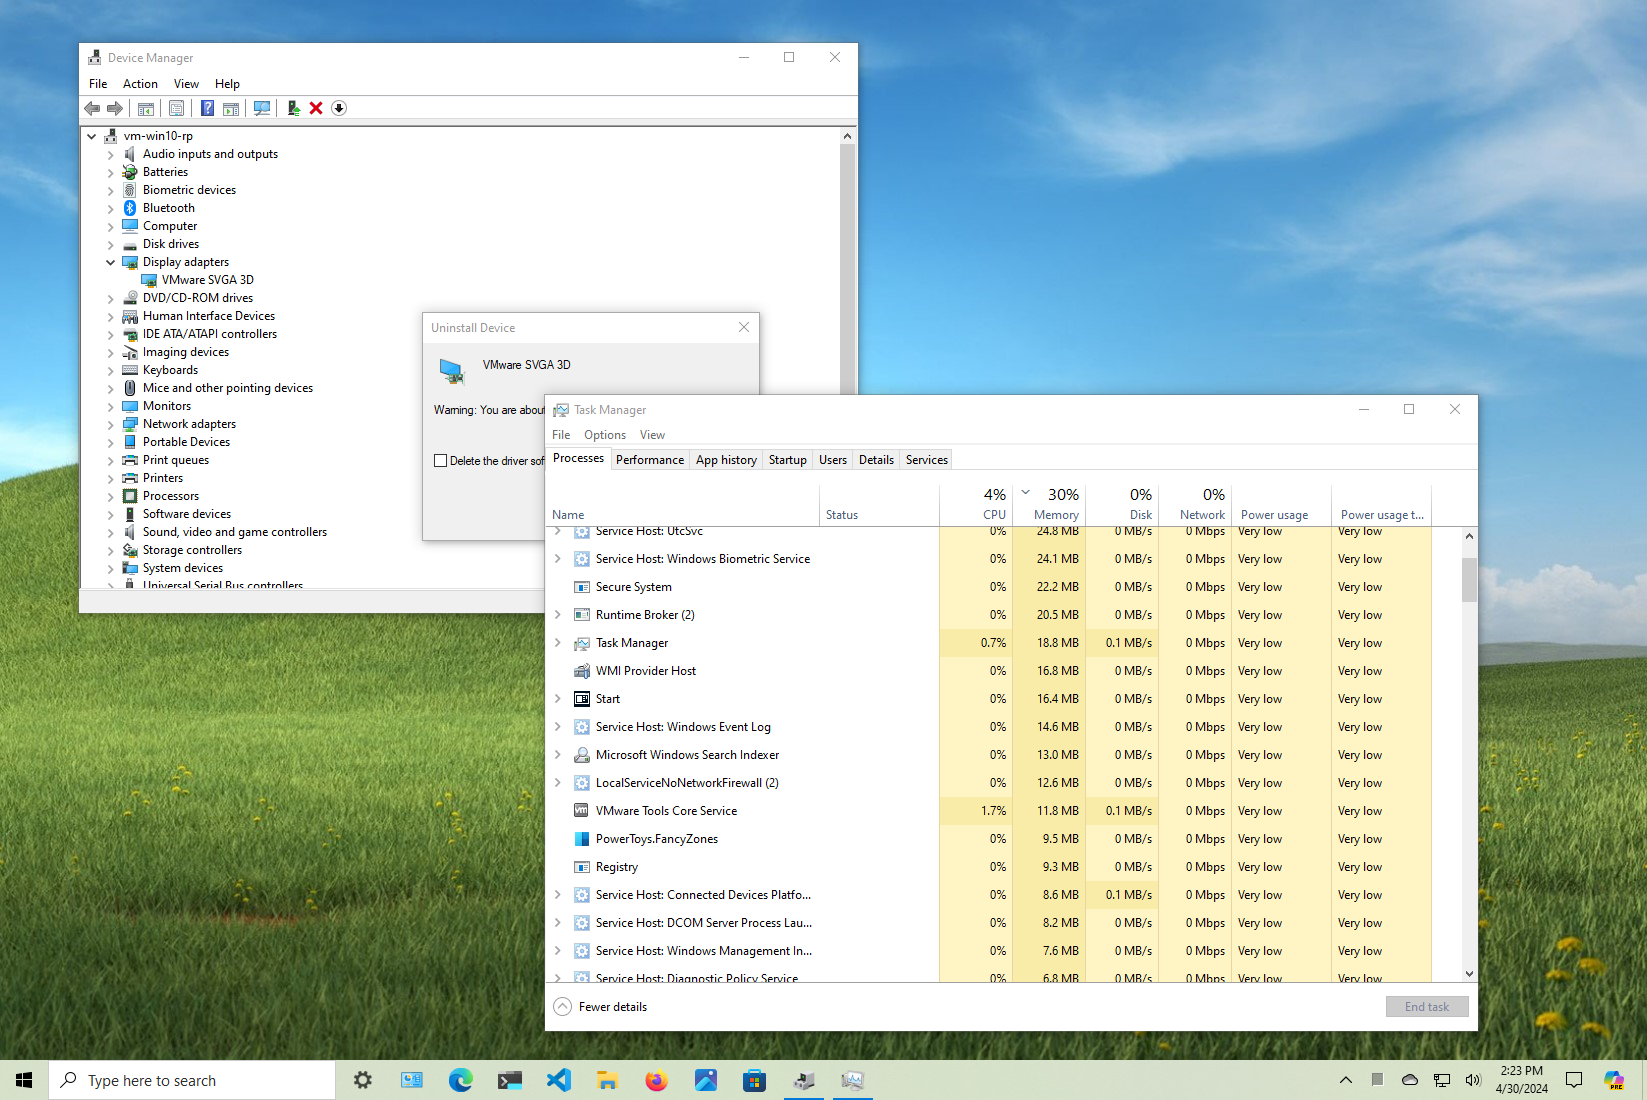Open the Action menu in Device Manager
This screenshot has width=1647, height=1100.
tap(140, 84)
